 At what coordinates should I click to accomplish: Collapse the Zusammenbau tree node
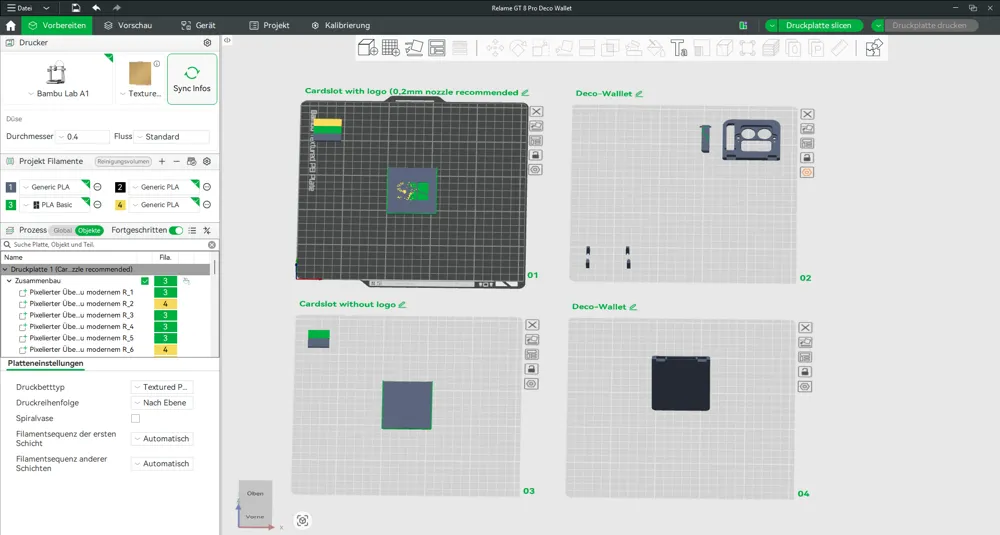[10, 281]
